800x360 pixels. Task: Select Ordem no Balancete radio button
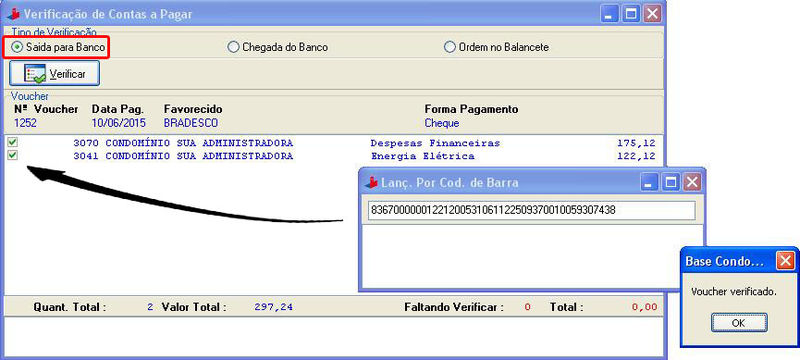[449, 47]
